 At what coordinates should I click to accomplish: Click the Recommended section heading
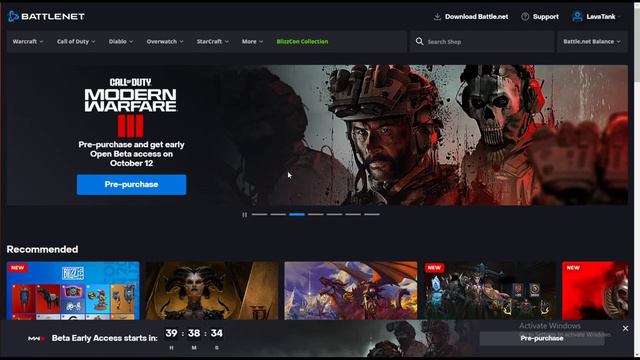click(42, 249)
